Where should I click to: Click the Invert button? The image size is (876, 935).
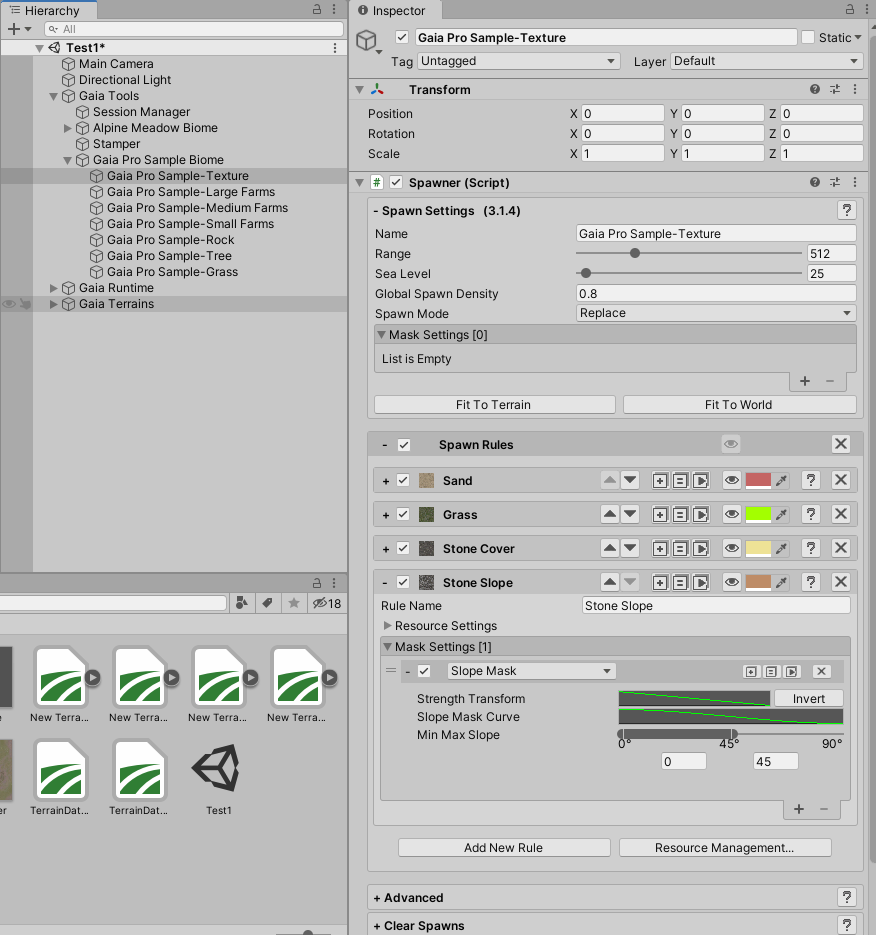tap(809, 698)
